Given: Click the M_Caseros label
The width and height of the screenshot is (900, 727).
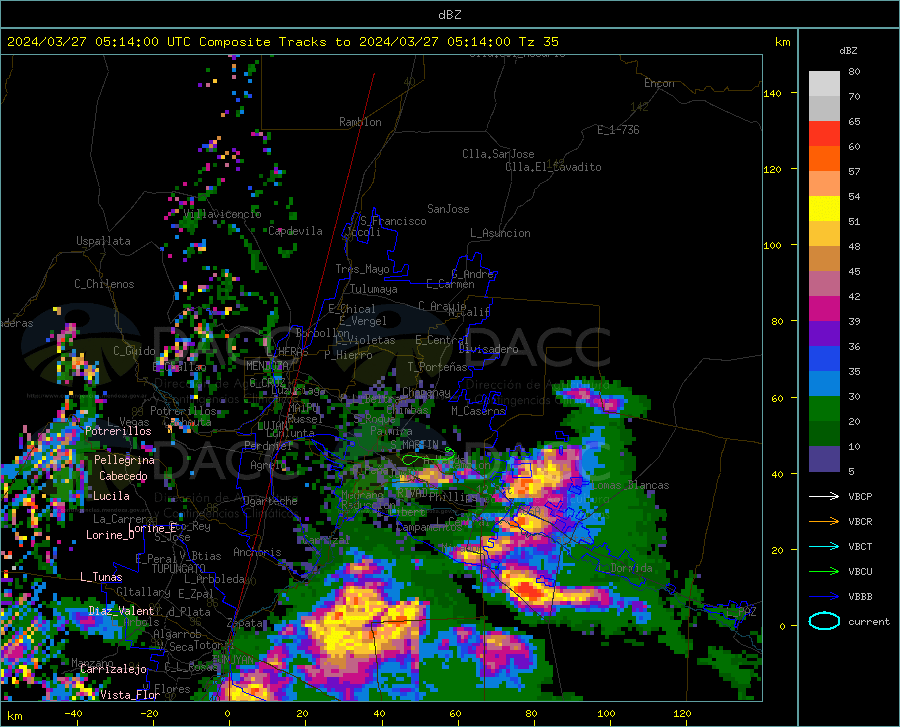Looking at the screenshot, I should click(478, 411).
